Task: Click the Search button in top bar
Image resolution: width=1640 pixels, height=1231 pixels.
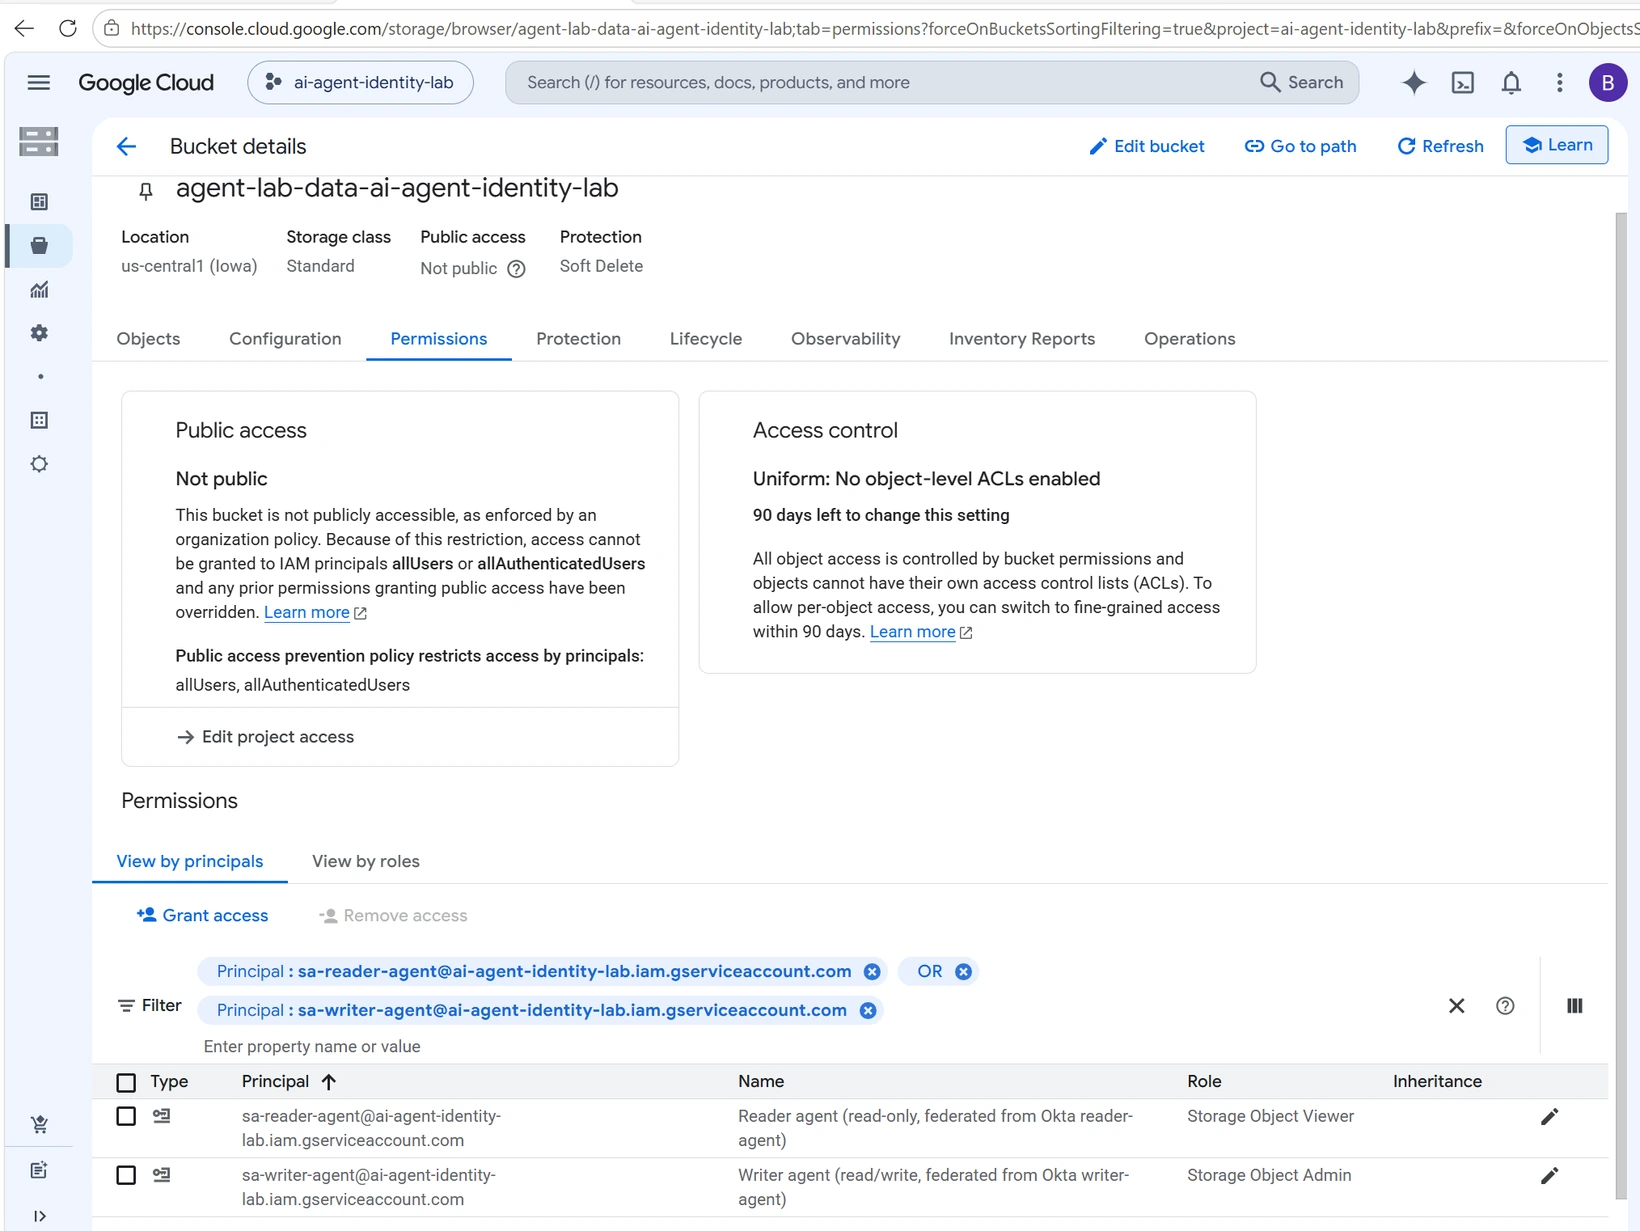Action: [x=1301, y=83]
